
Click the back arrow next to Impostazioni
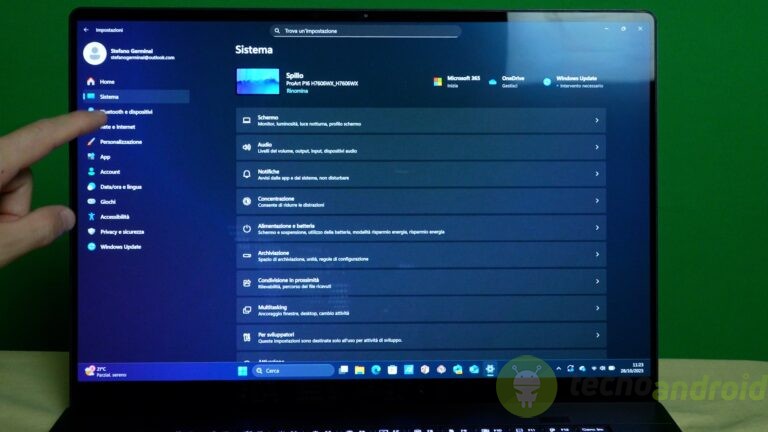tap(86, 31)
